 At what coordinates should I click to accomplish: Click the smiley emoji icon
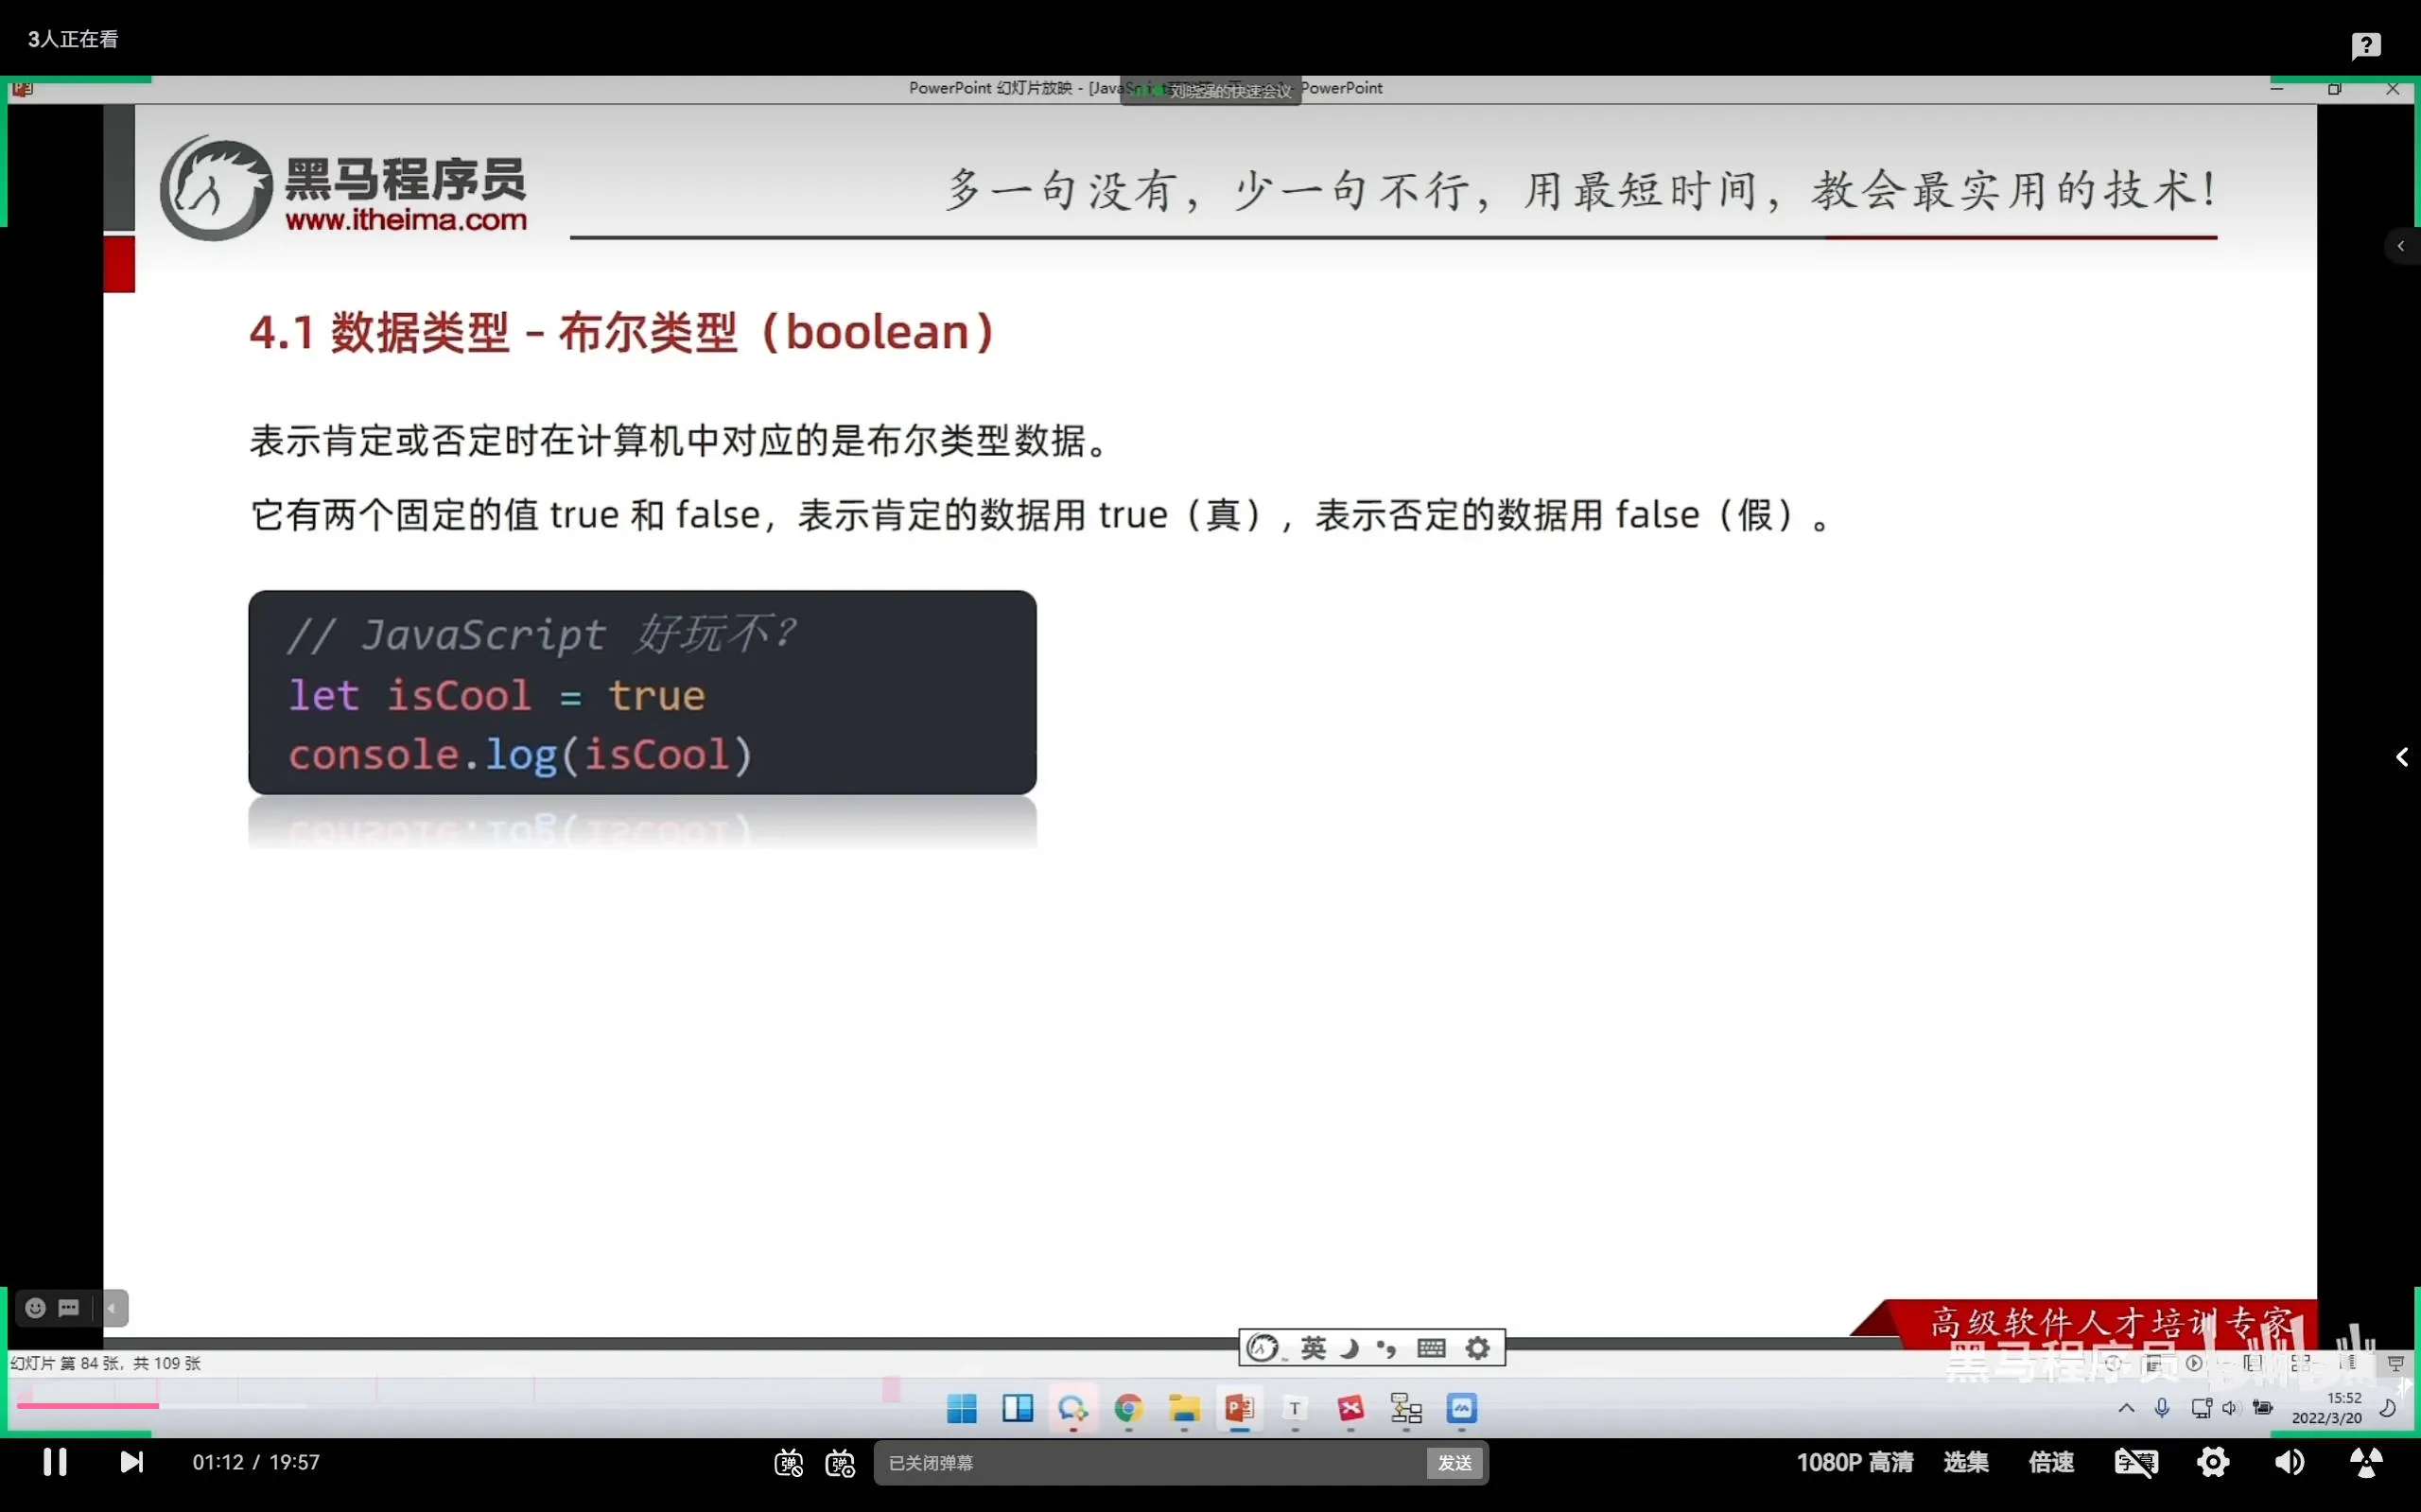point(35,1308)
